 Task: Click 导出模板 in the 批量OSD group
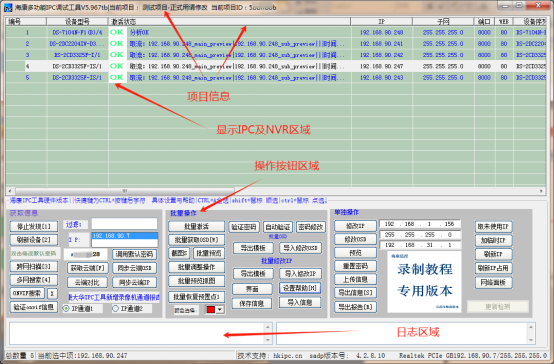[253, 248]
